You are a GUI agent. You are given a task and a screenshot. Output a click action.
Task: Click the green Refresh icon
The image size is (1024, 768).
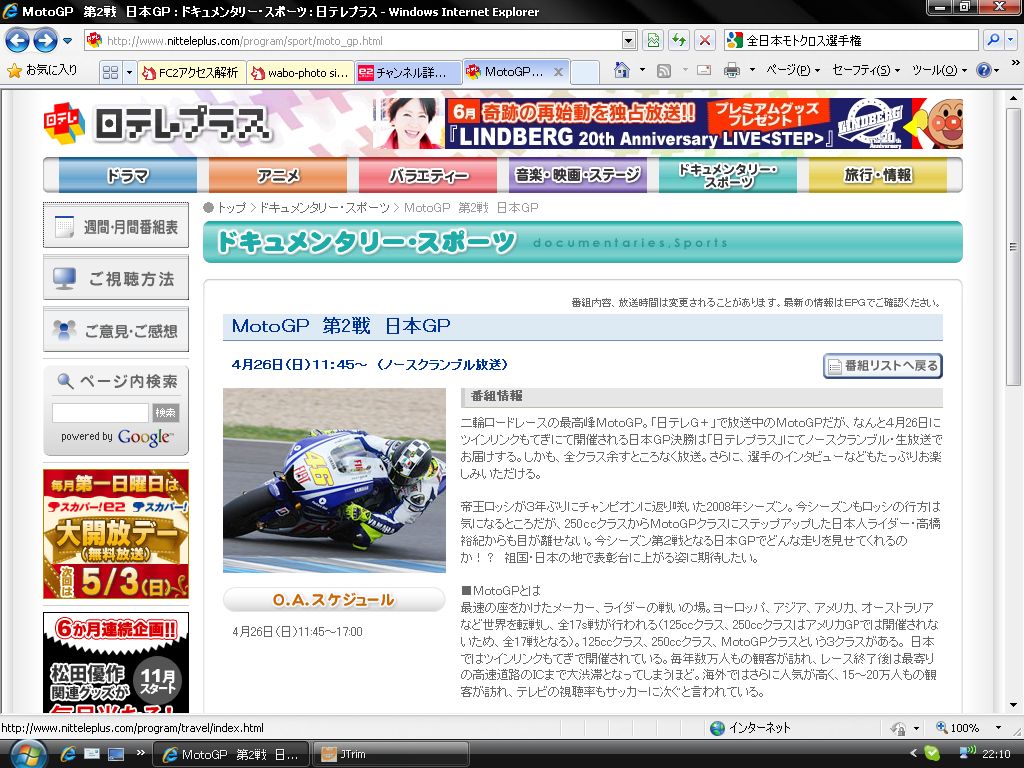pyautogui.click(x=679, y=40)
